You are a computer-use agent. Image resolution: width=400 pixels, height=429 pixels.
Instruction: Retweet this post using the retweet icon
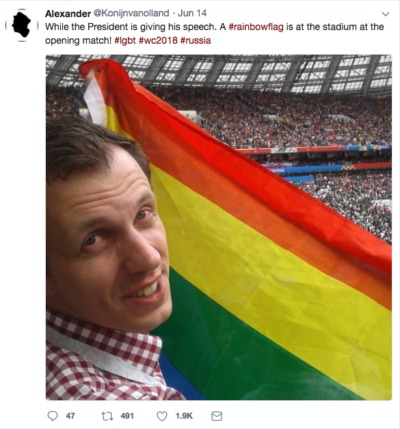click(x=107, y=416)
